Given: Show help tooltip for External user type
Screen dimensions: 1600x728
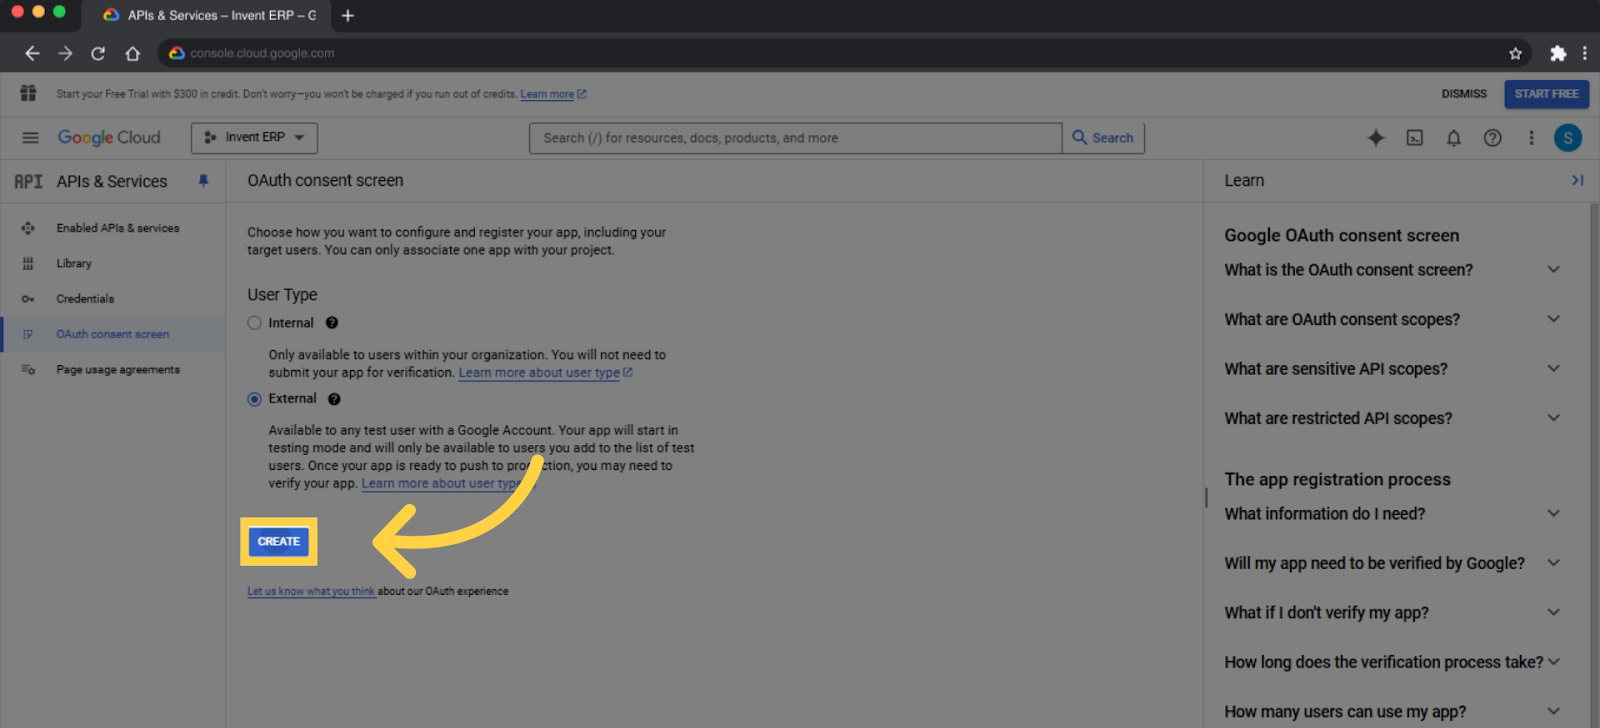Looking at the screenshot, I should coord(334,399).
